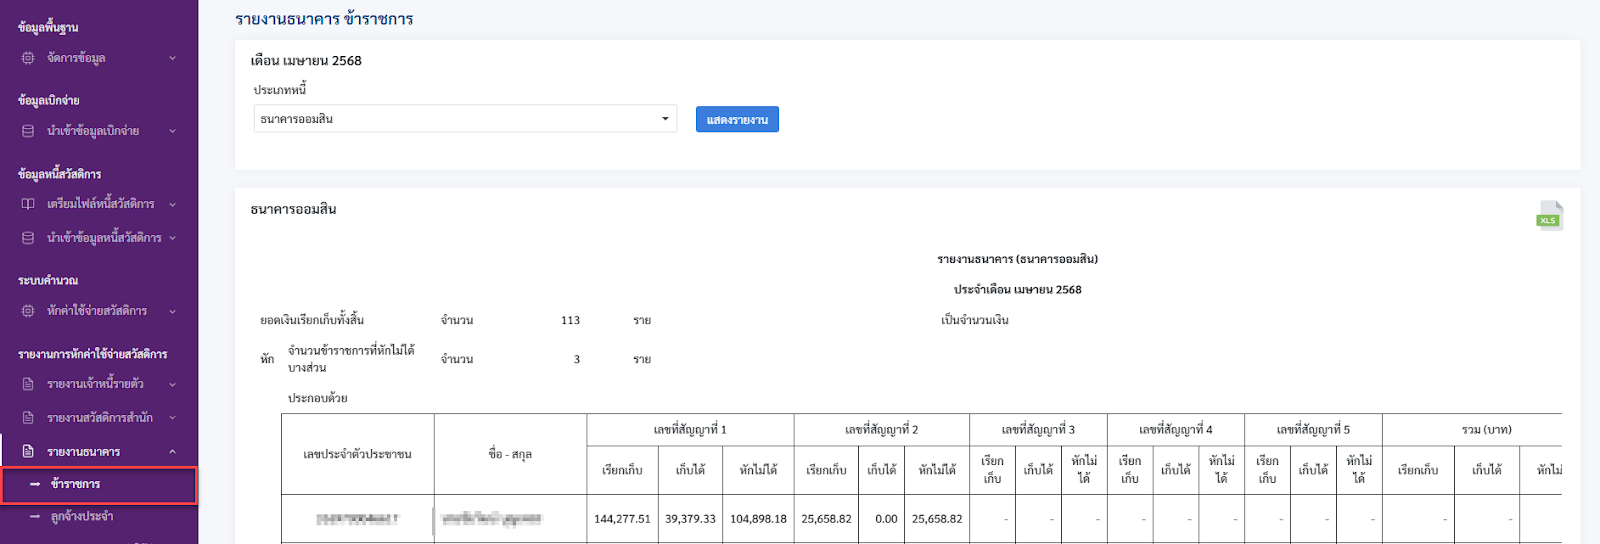Viewport: 1600px width, 544px height.
Task: Click the arrow icon beside ข้าราชการ
Action: pos(35,484)
